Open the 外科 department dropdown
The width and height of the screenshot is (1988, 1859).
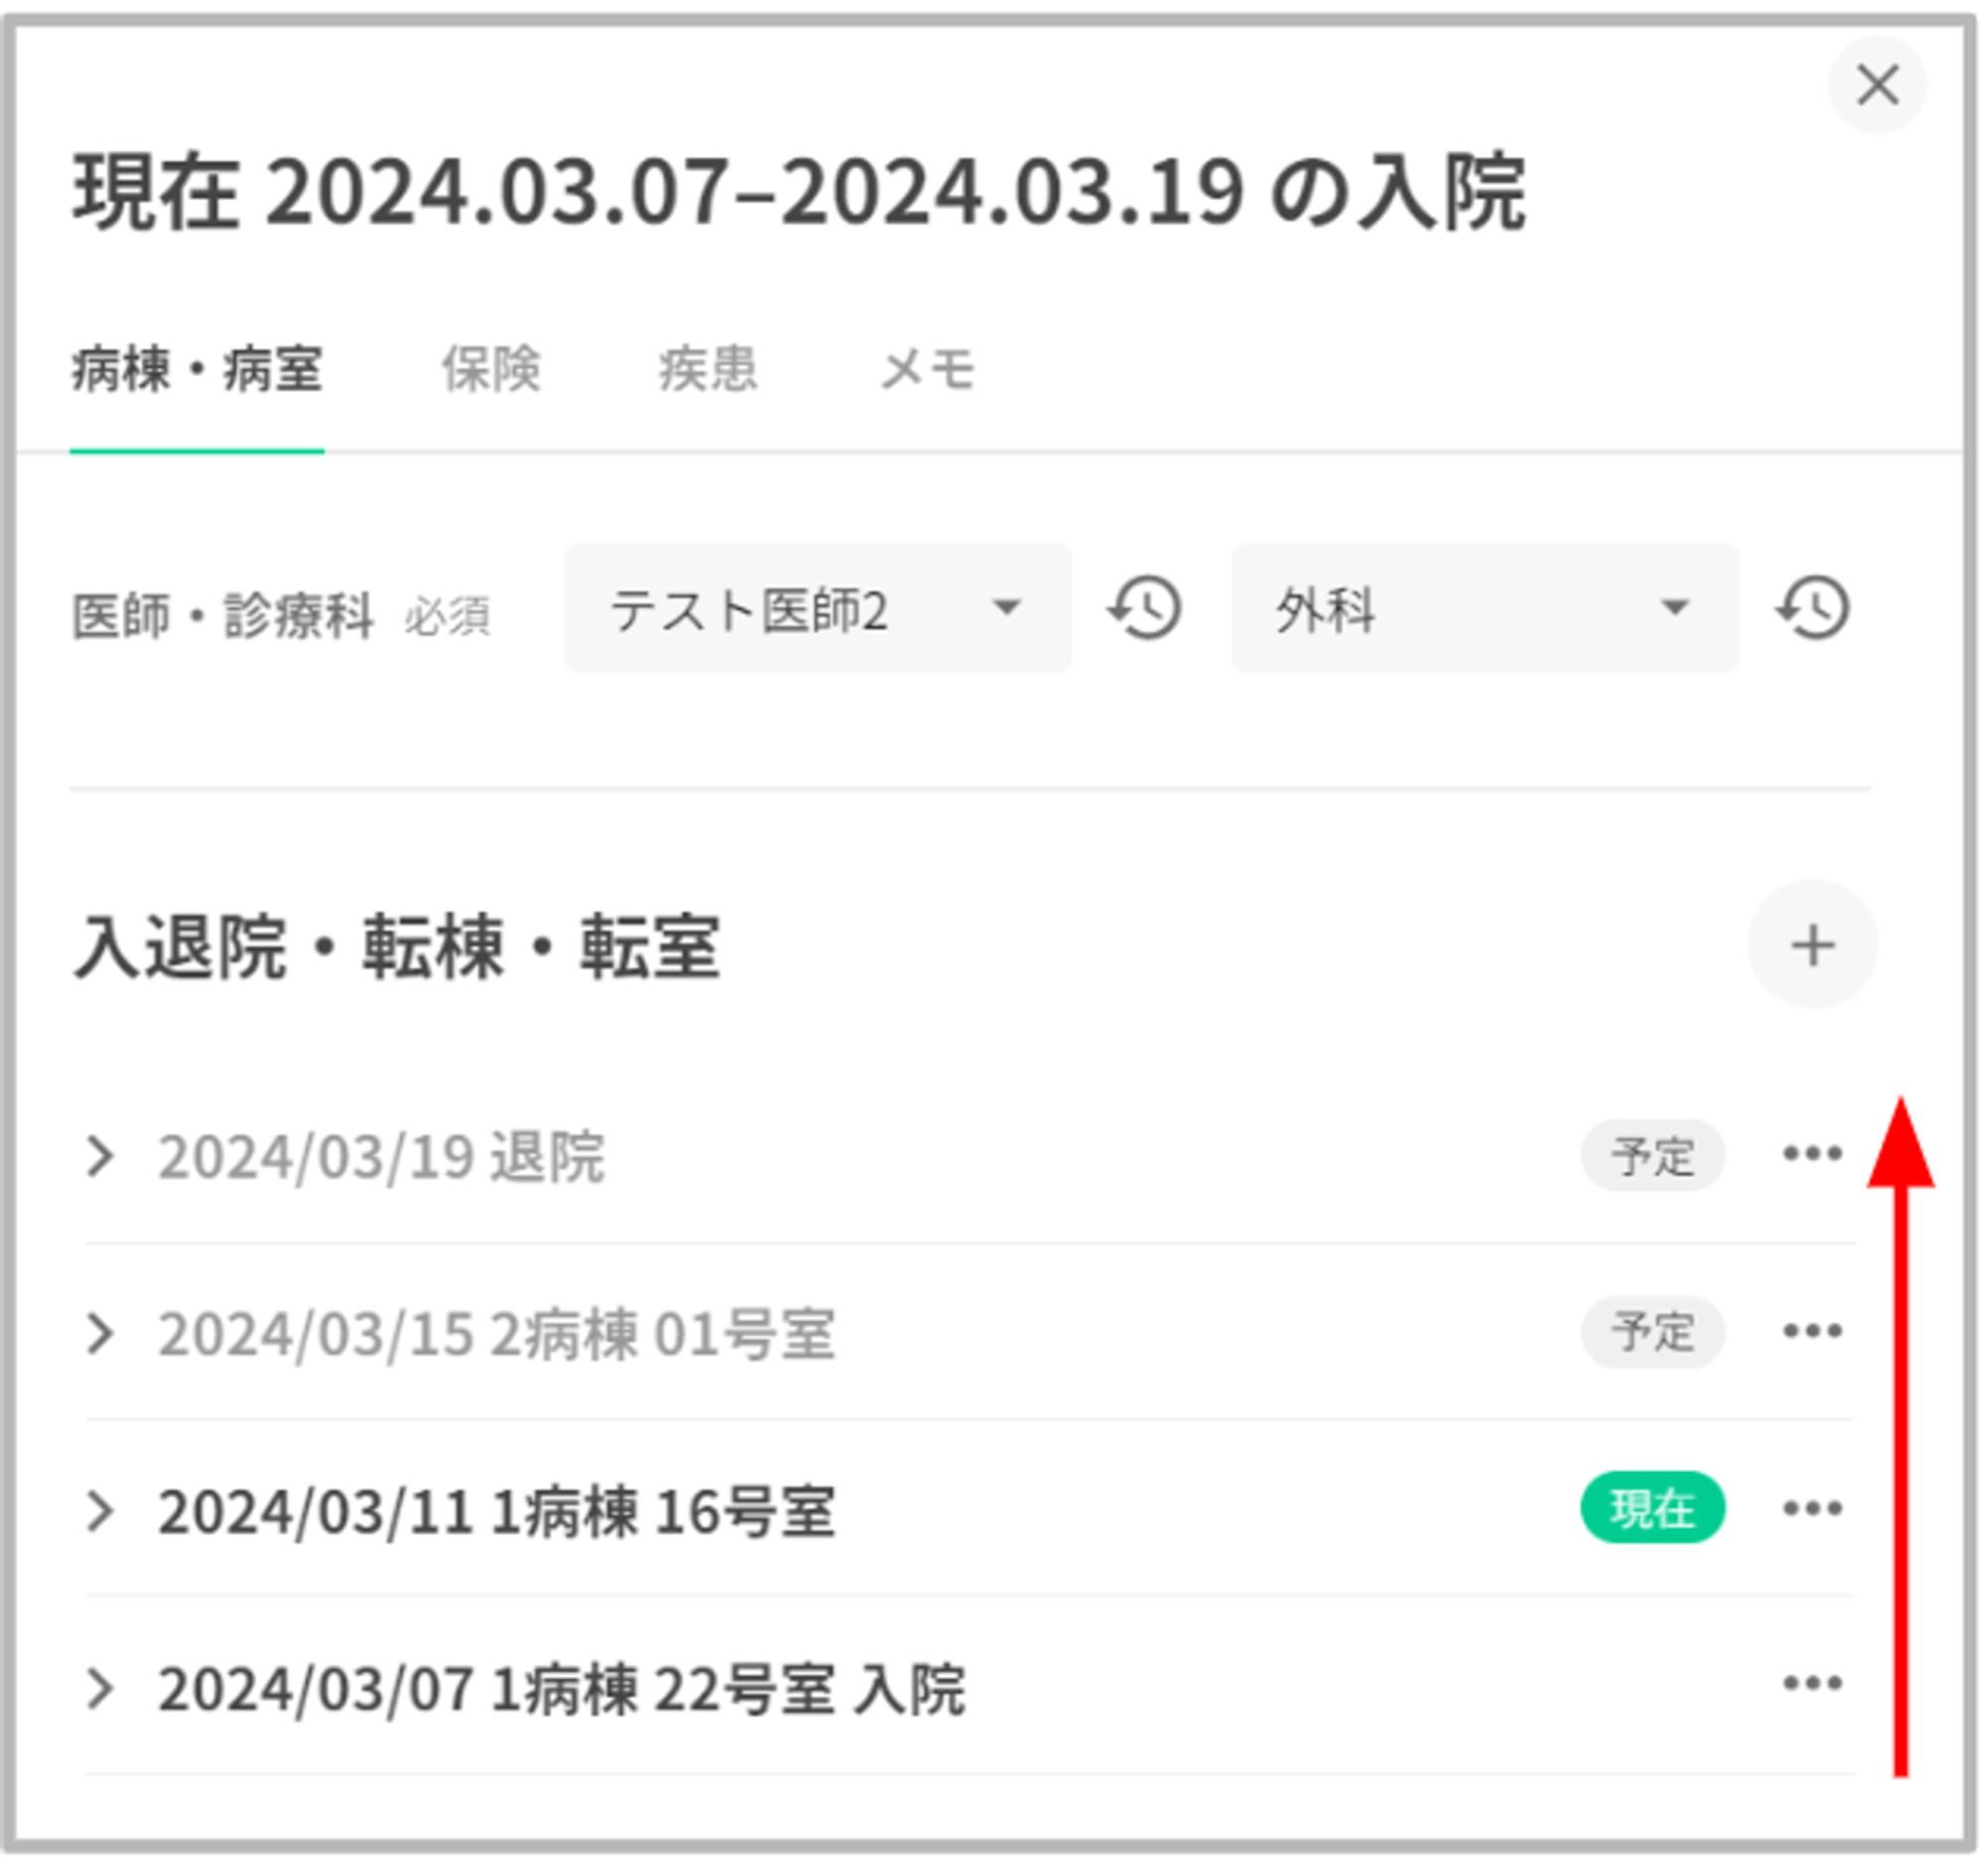pos(1484,609)
